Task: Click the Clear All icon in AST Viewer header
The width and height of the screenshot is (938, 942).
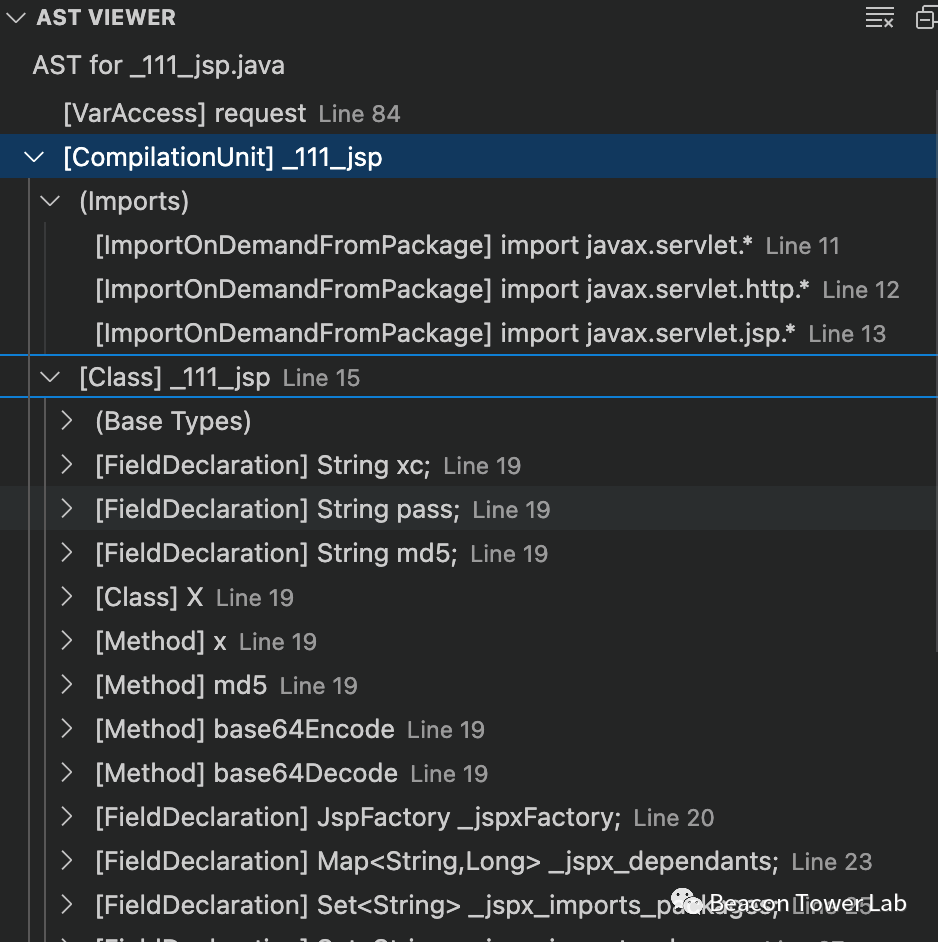Action: (879, 17)
